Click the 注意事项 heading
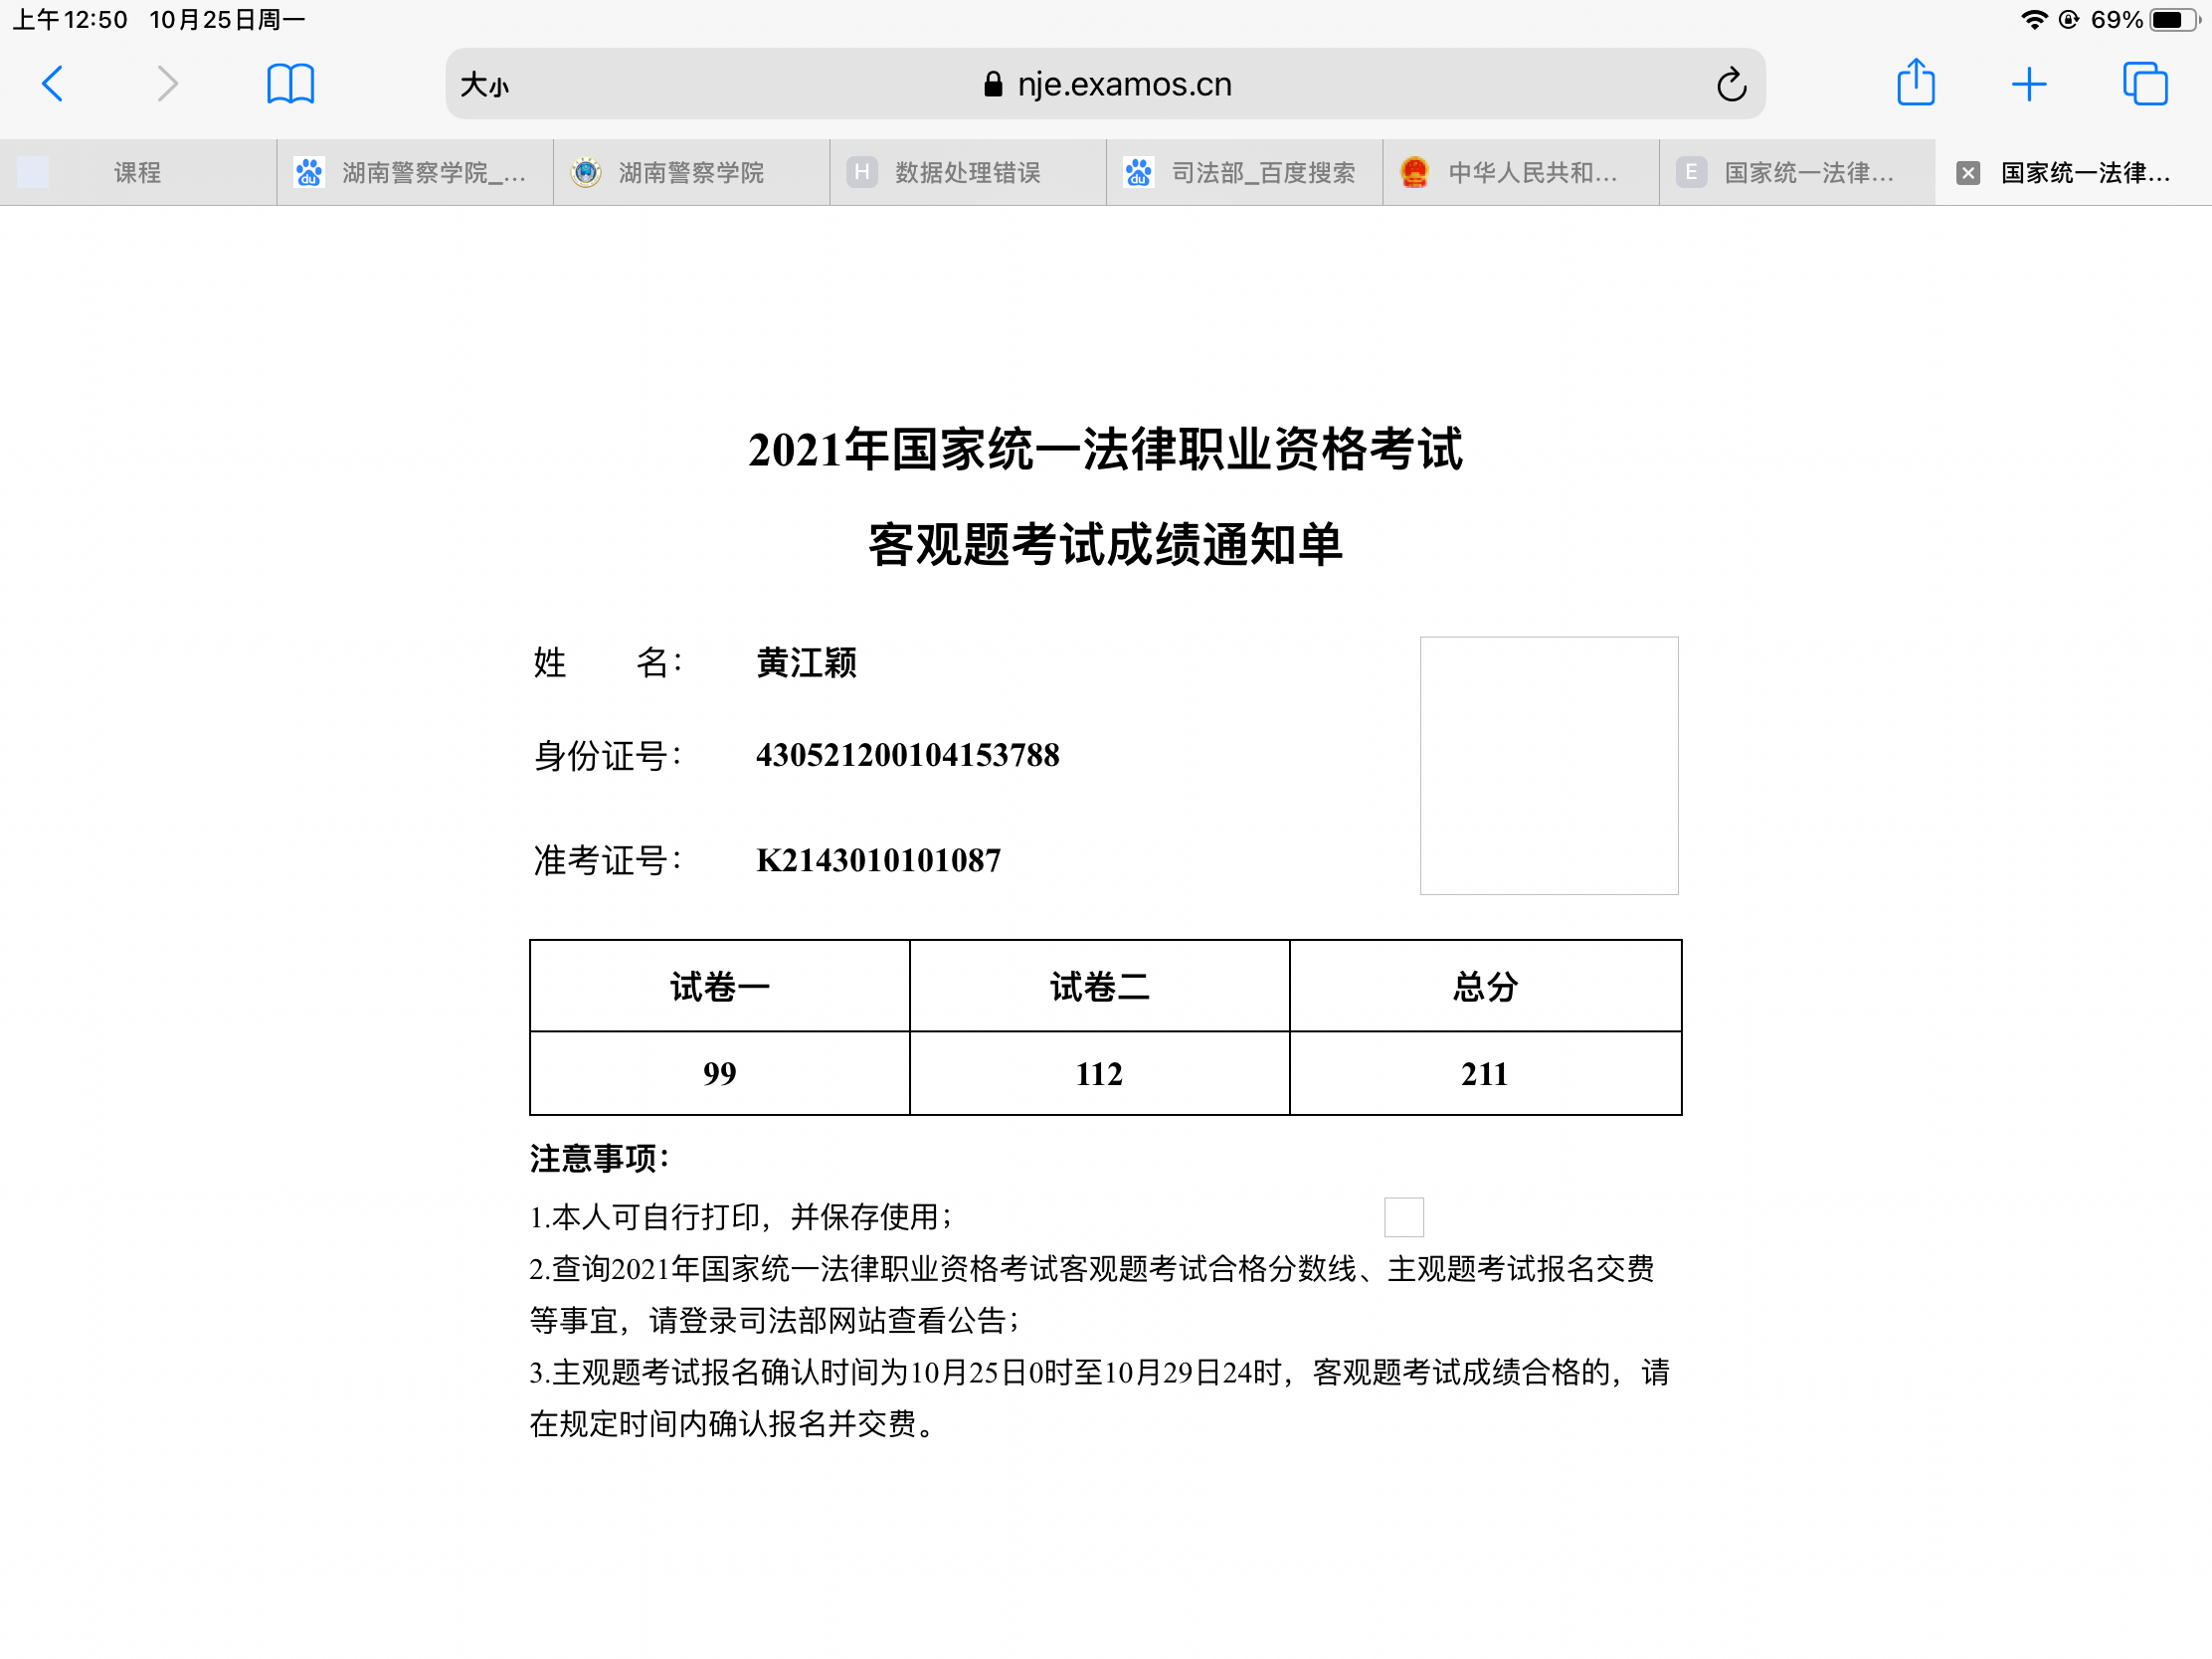Image resolution: width=2212 pixels, height=1659 pixels. click(x=599, y=1159)
